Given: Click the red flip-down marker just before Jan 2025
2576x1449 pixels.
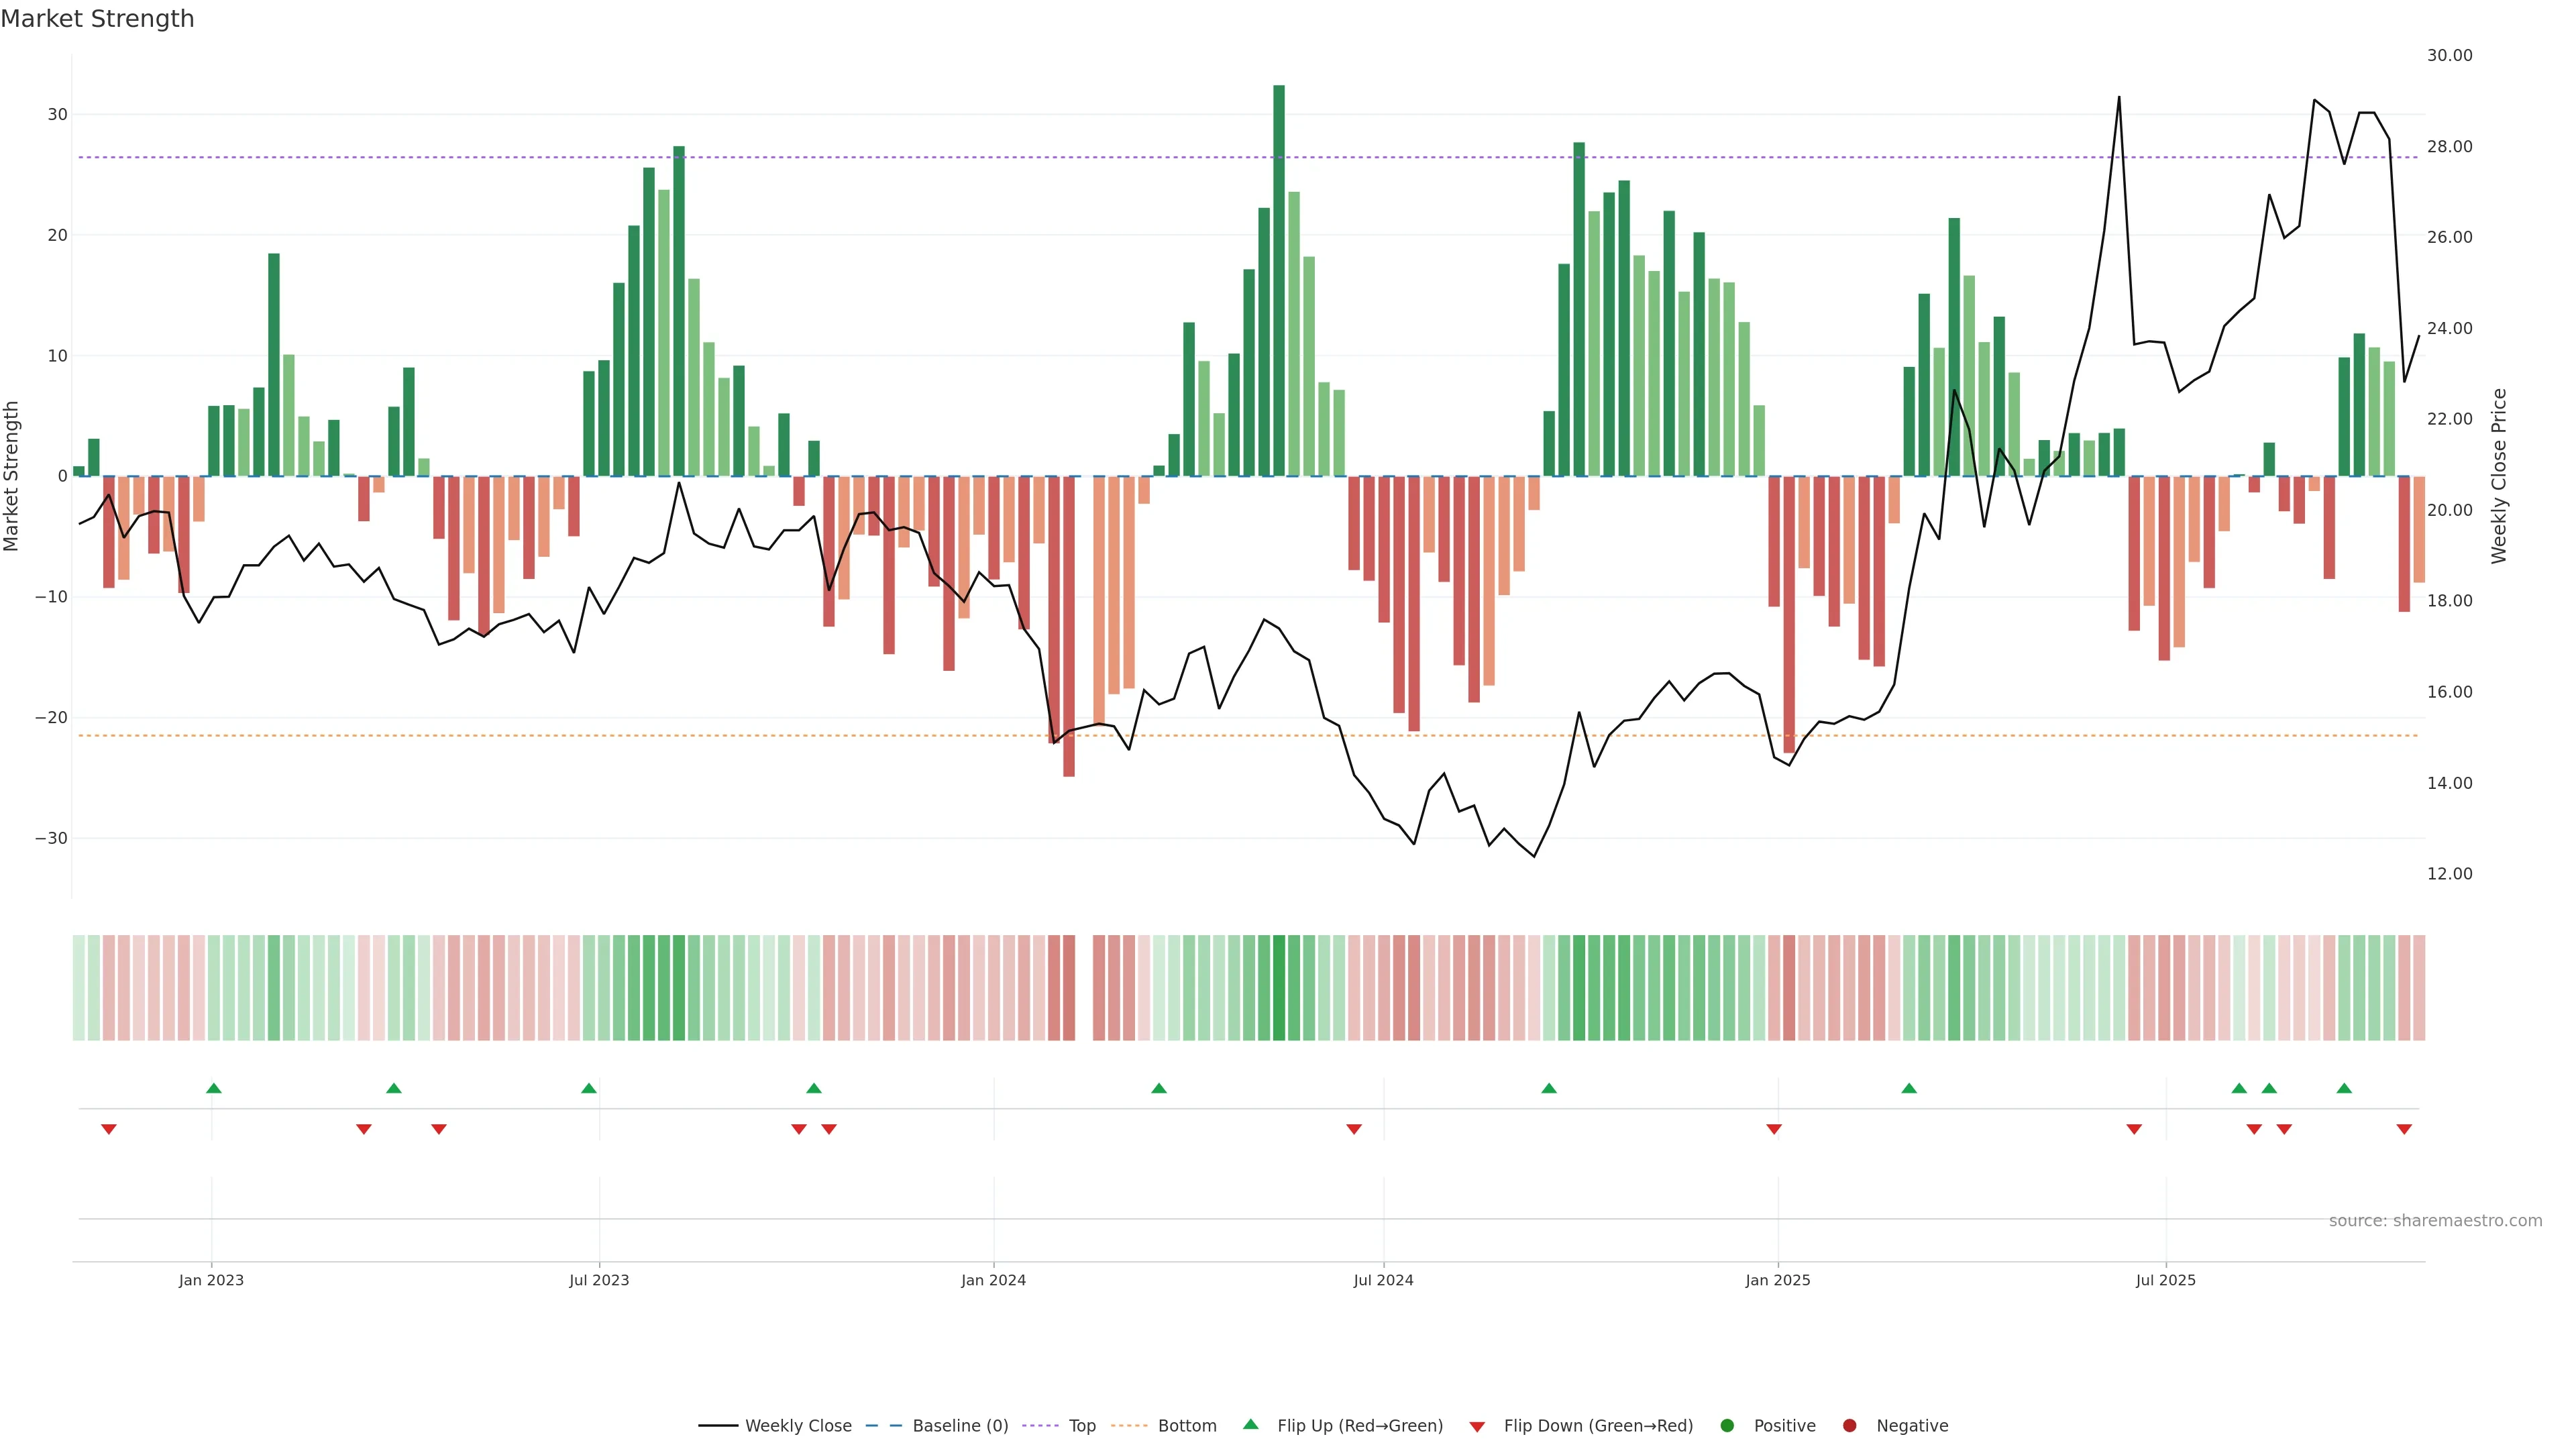Looking at the screenshot, I should tap(1774, 1129).
